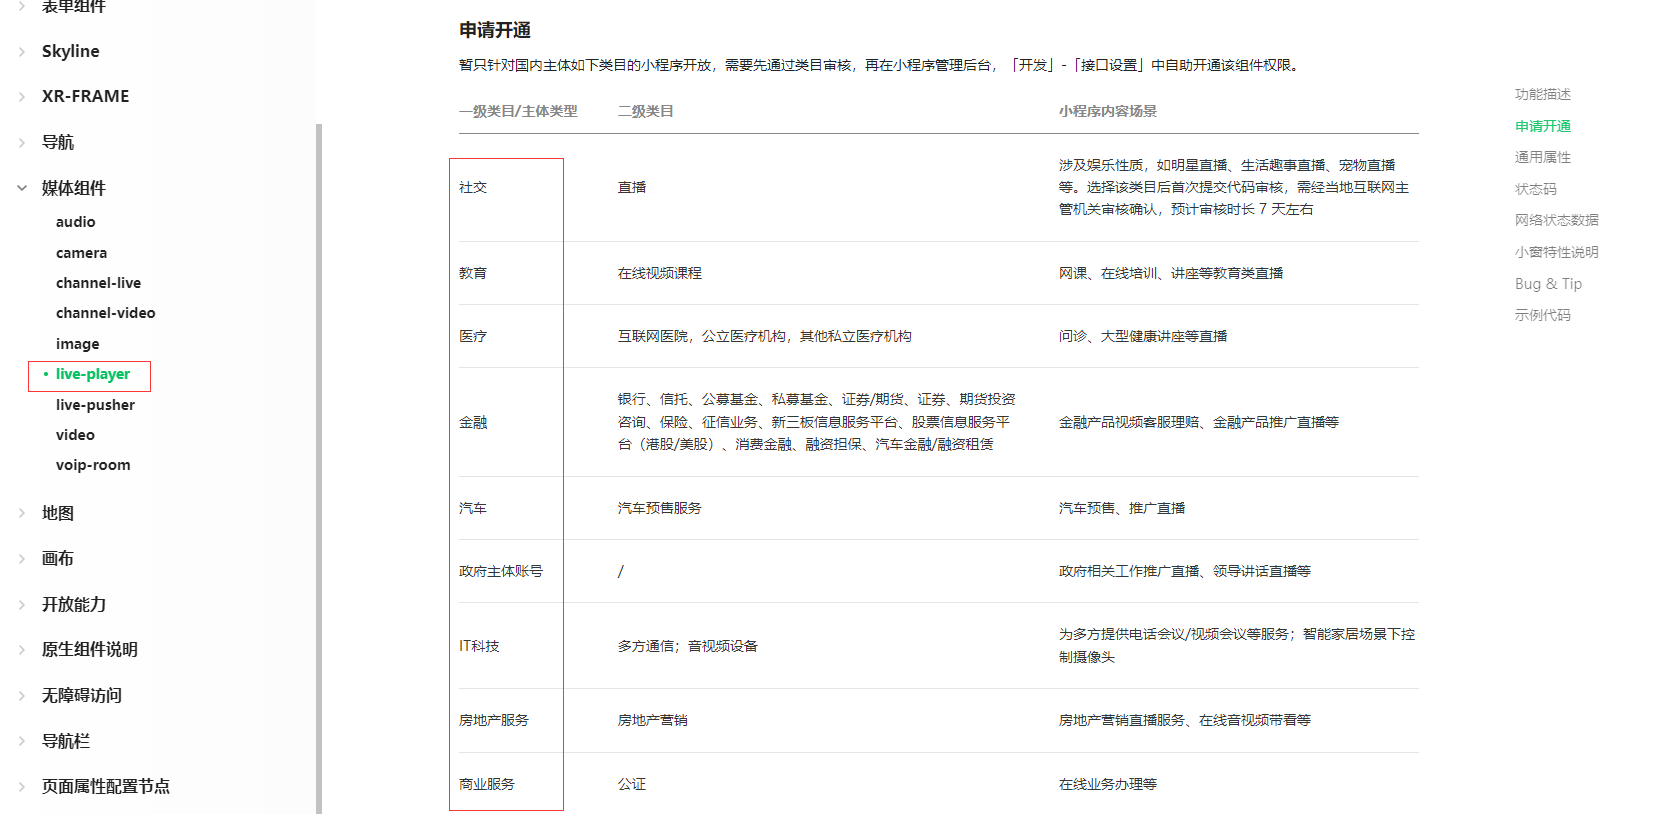Open the 开放能力 sidebar category

click(74, 604)
